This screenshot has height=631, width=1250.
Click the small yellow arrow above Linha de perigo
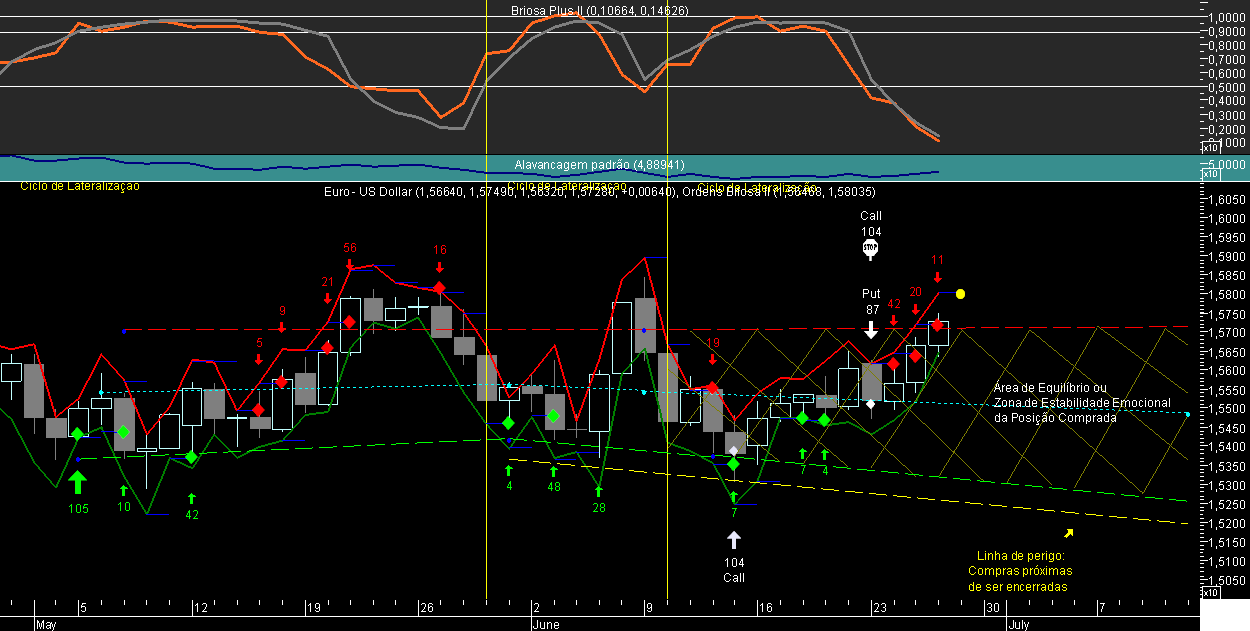[x=1069, y=533]
